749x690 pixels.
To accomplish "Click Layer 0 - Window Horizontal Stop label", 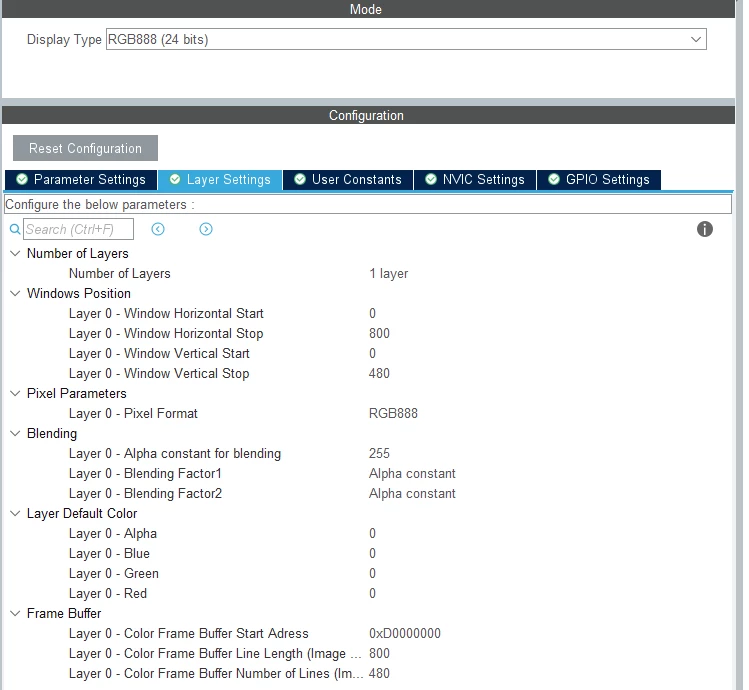I will pos(166,334).
